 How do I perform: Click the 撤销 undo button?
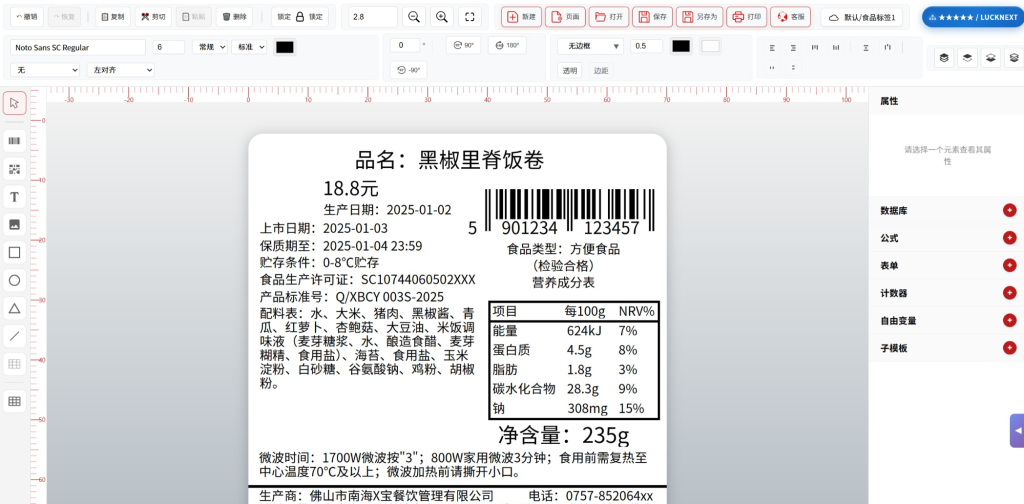tap(27, 17)
